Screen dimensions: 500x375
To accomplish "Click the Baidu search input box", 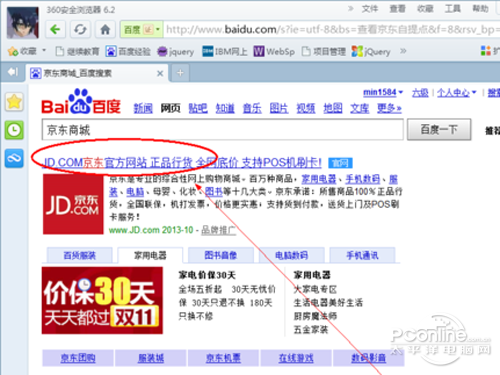I will click(223, 130).
